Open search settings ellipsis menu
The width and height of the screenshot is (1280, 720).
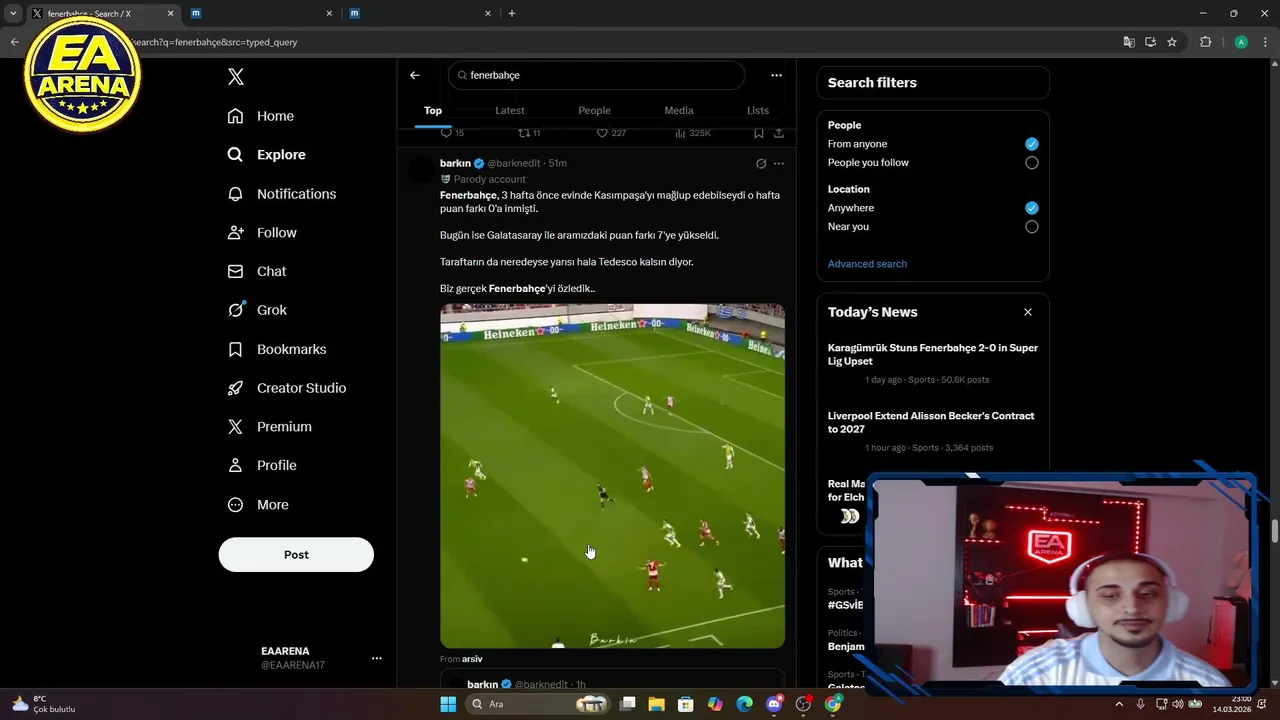(776, 75)
